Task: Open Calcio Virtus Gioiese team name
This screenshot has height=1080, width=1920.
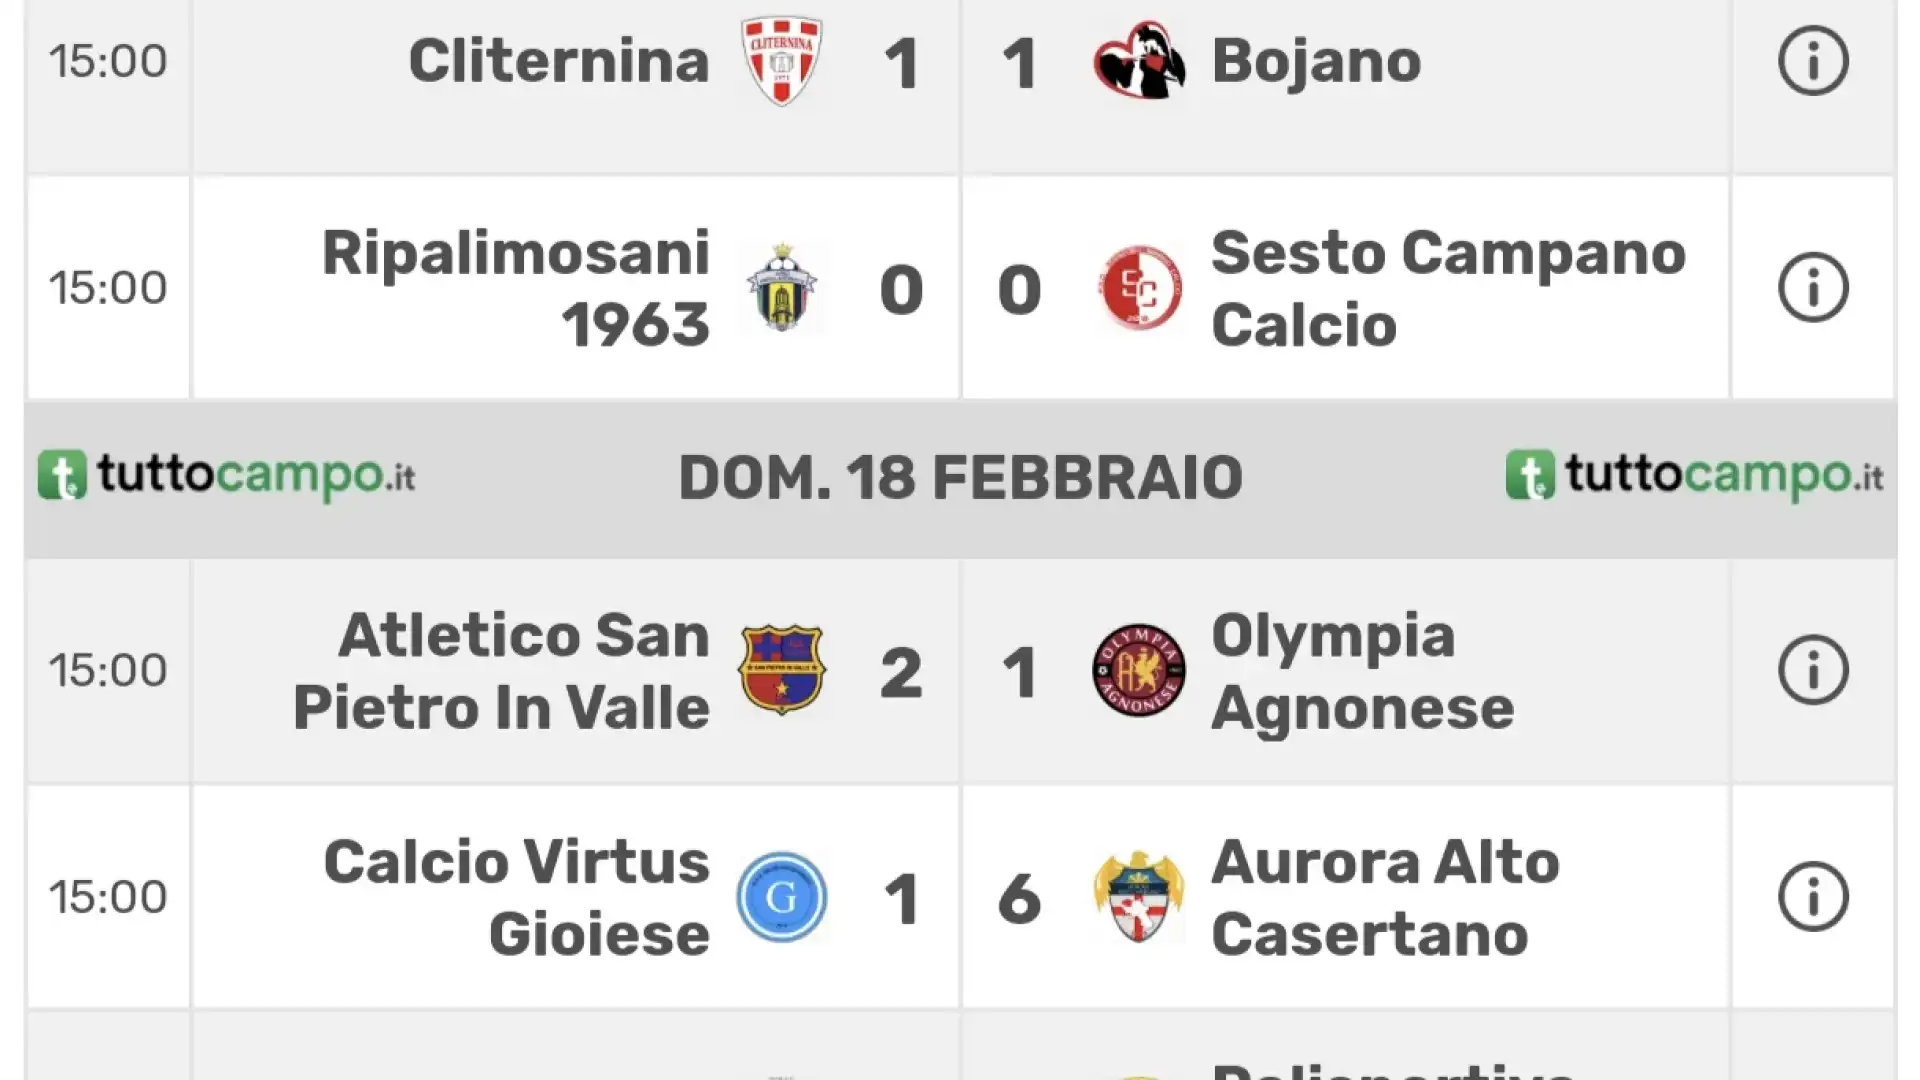Action: [x=517, y=898]
